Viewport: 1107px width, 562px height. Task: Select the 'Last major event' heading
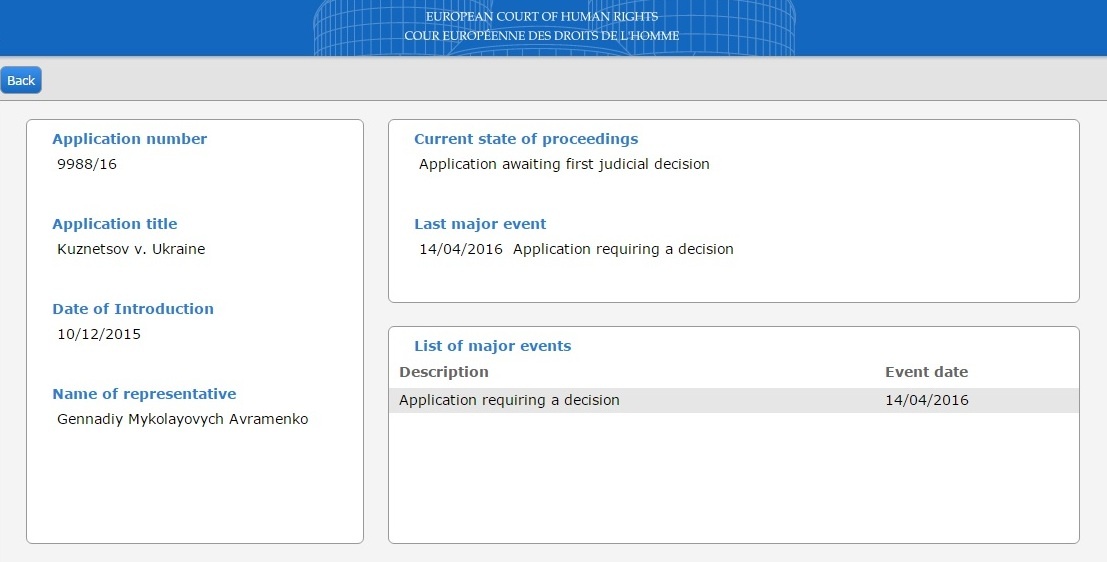tap(480, 224)
